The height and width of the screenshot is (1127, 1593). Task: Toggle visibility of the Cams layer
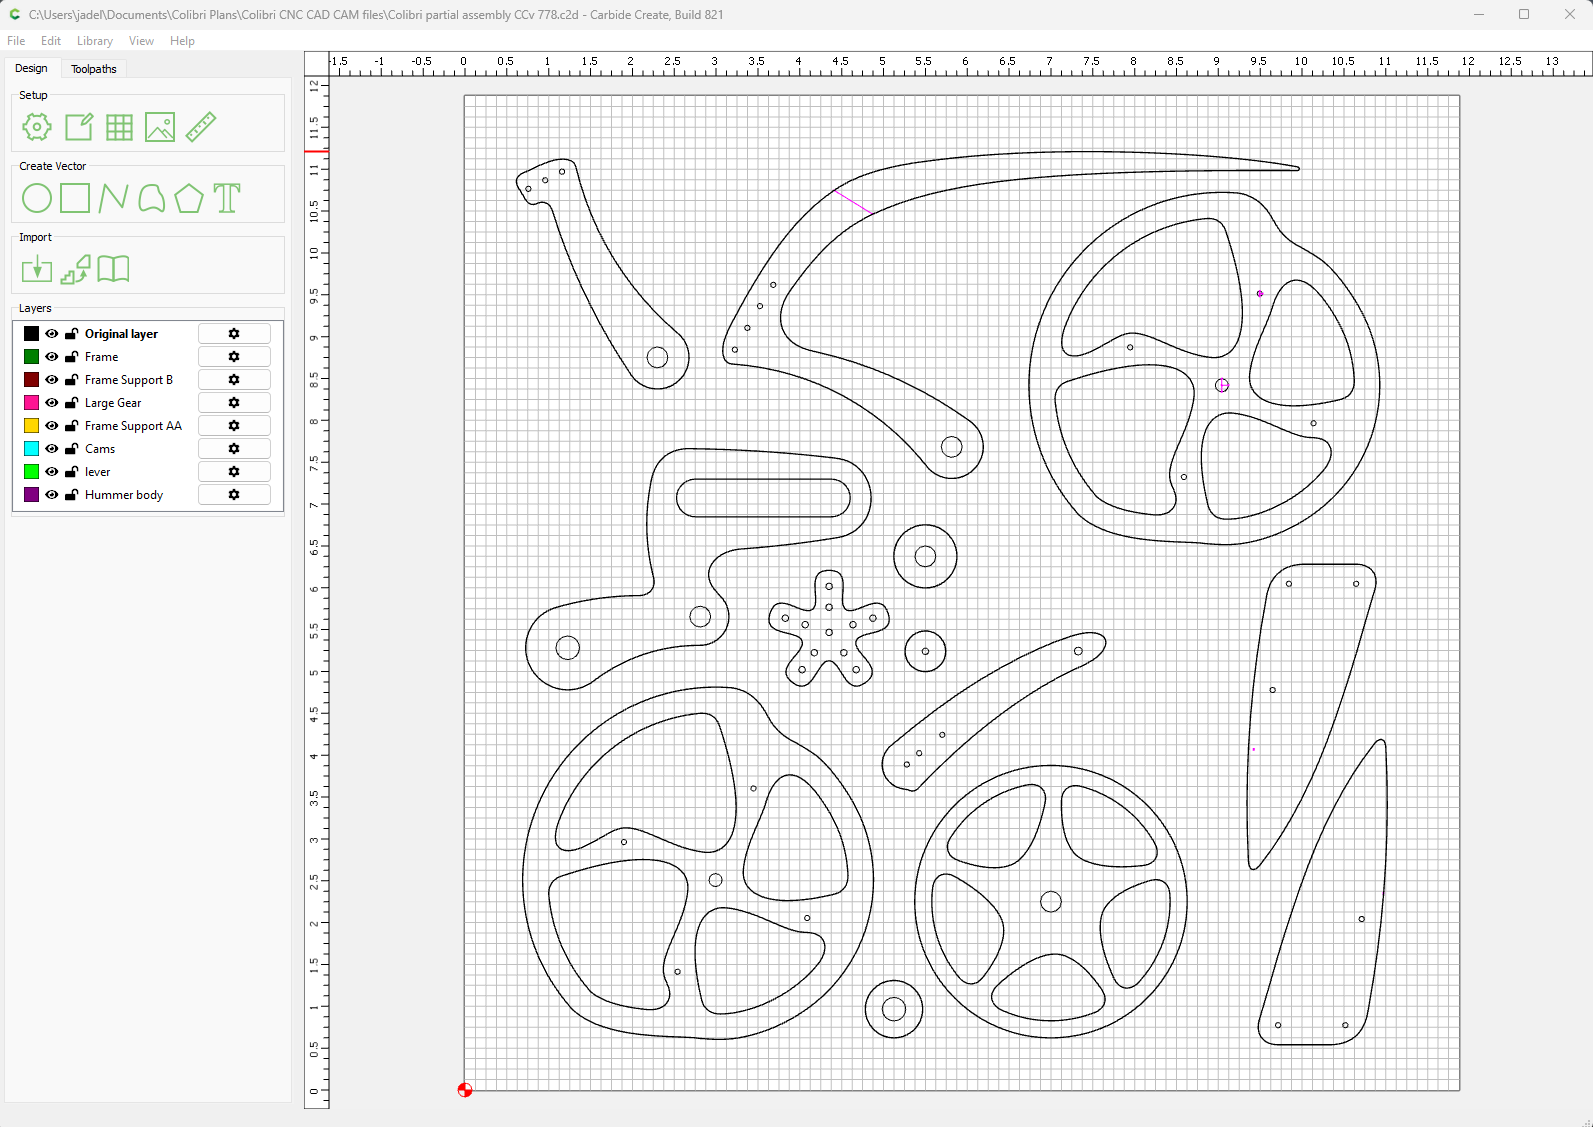click(52, 449)
